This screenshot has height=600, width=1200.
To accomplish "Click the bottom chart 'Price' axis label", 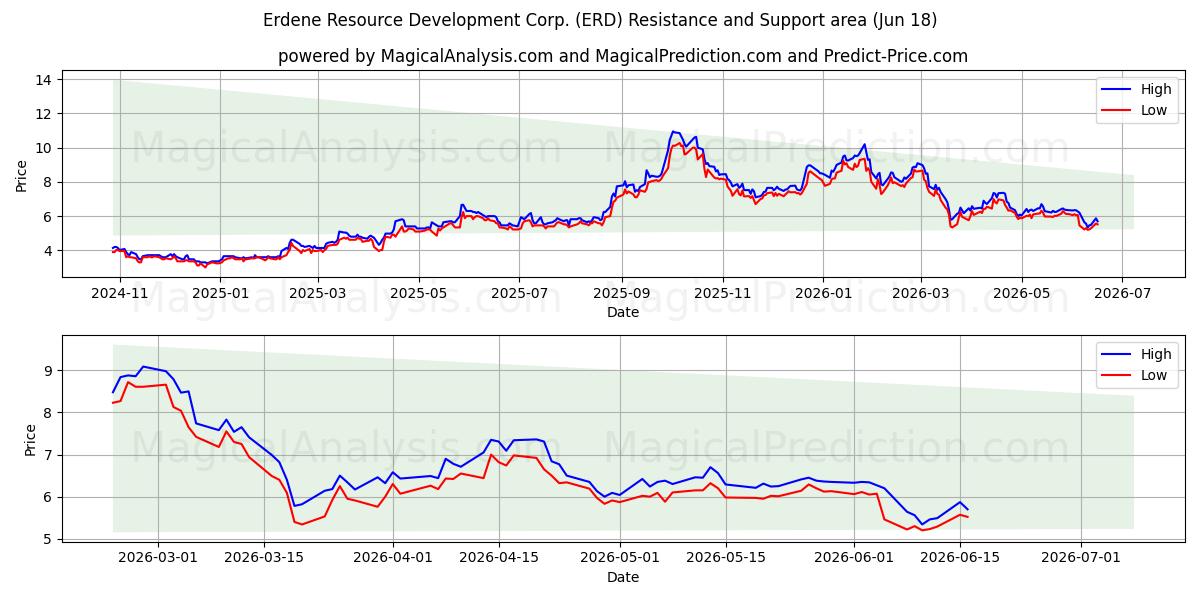I will 30,439.
